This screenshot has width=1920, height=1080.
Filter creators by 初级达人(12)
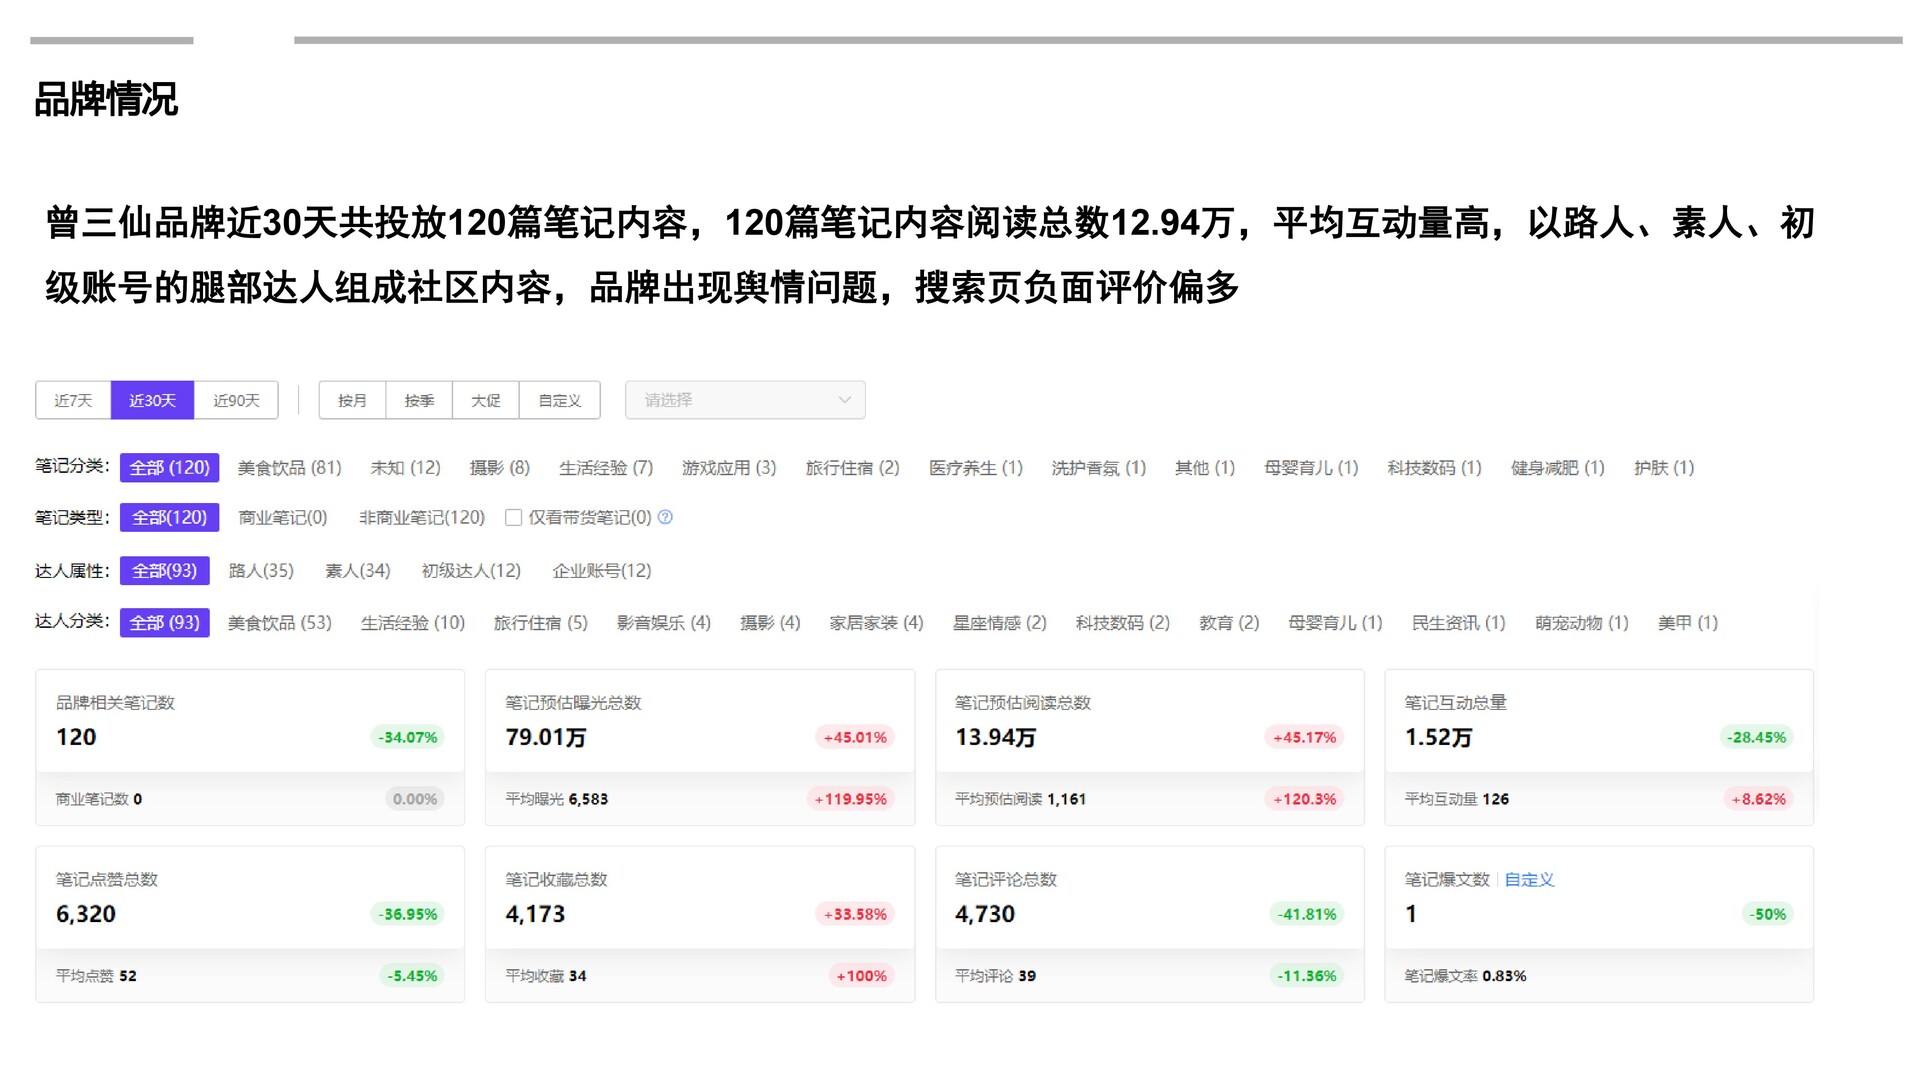click(x=471, y=571)
